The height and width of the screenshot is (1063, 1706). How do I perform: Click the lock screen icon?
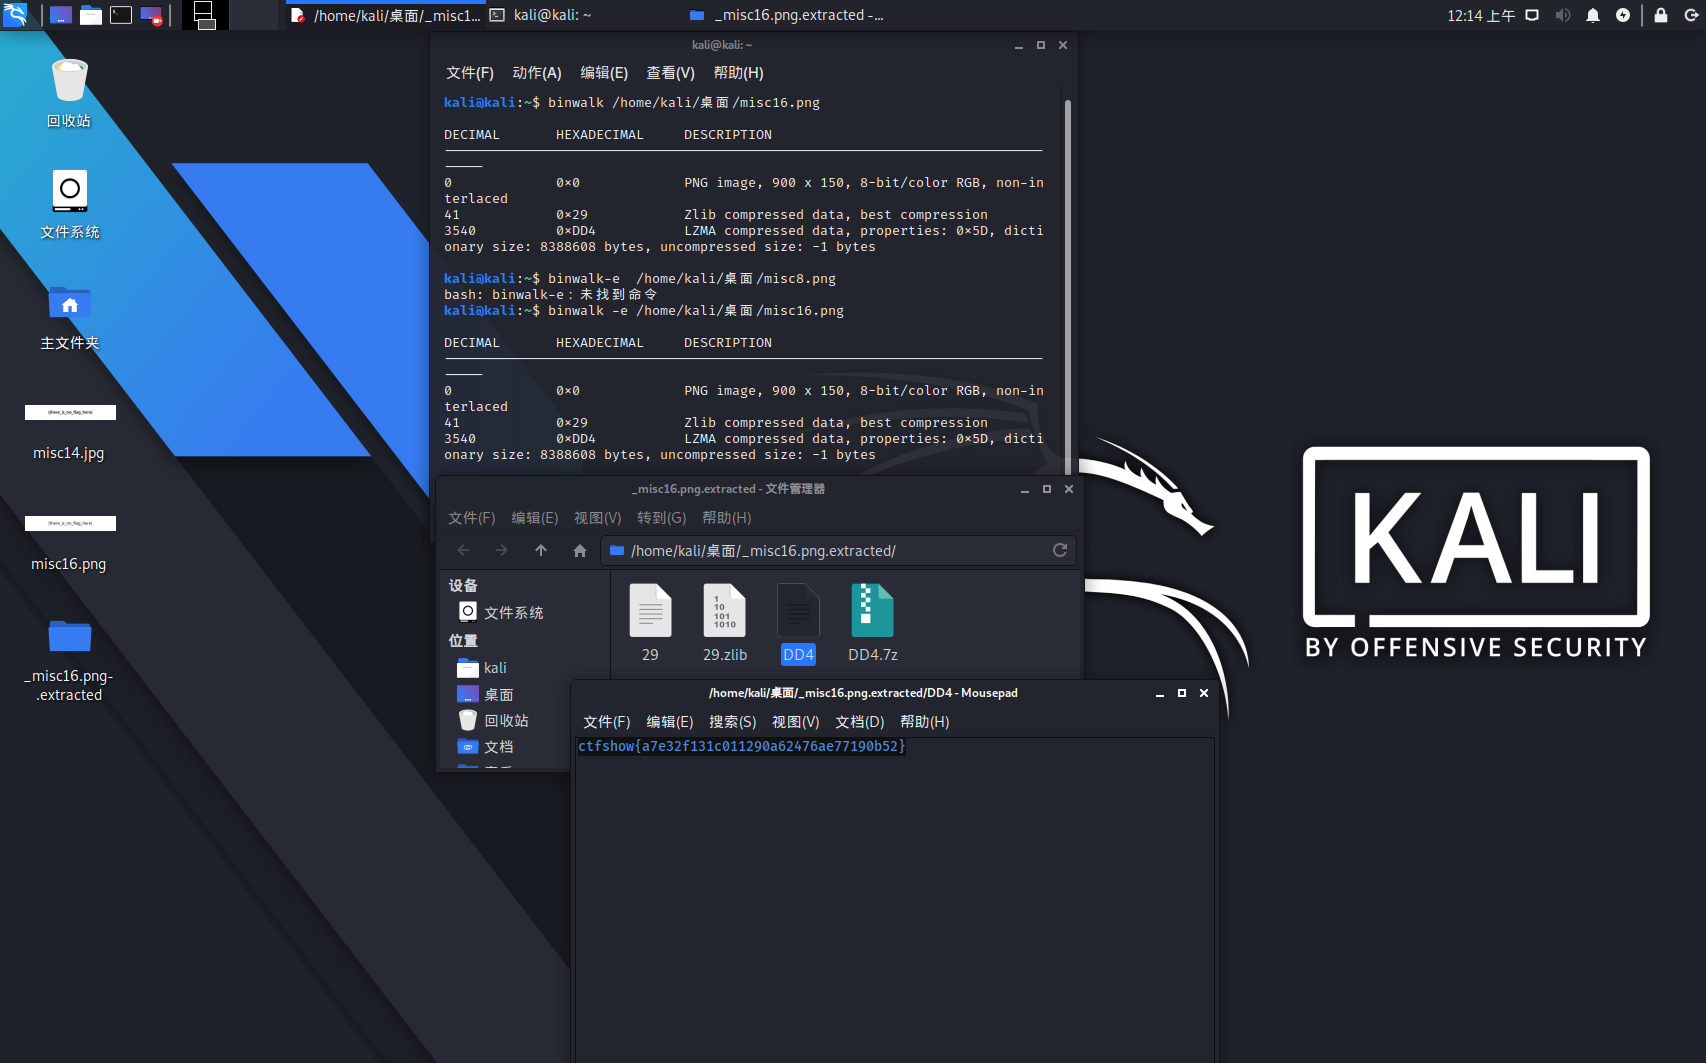pos(1661,15)
